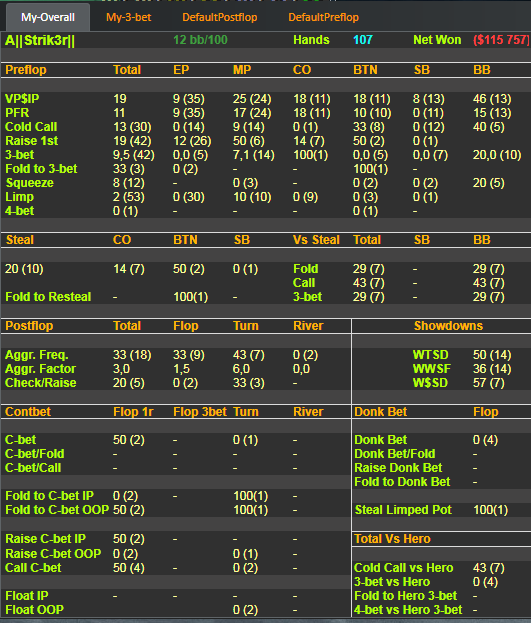Image resolution: width=531 pixels, height=623 pixels.
Task: Open the My-3-bet tab
Action: point(128,17)
